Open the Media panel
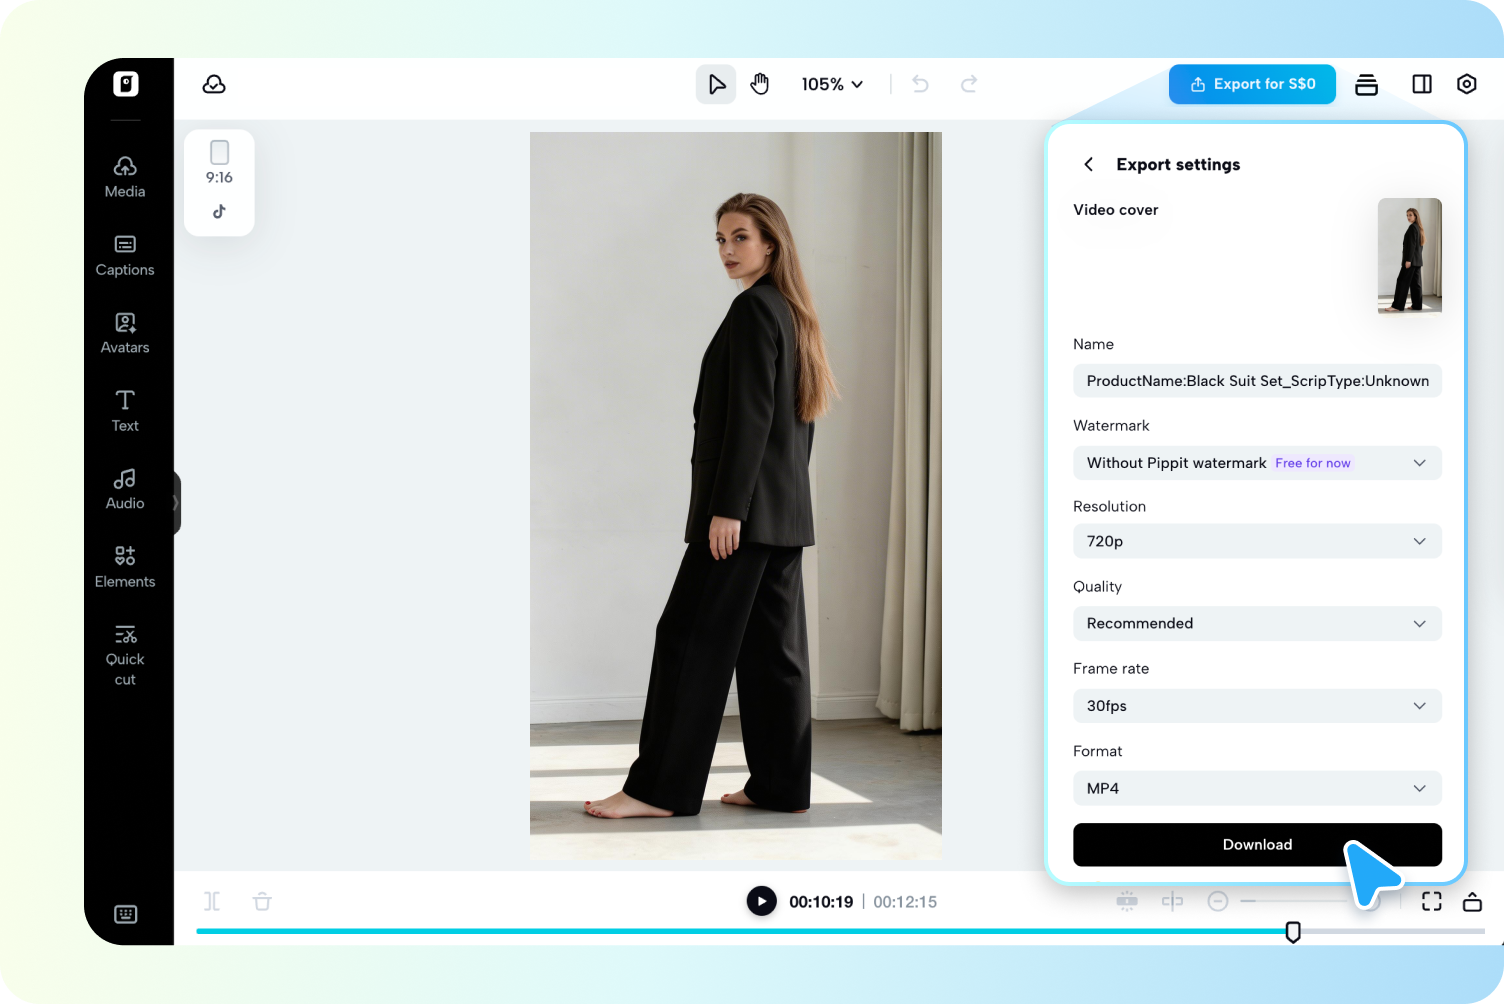The image size is (1504, 1004). click(125, 176)
